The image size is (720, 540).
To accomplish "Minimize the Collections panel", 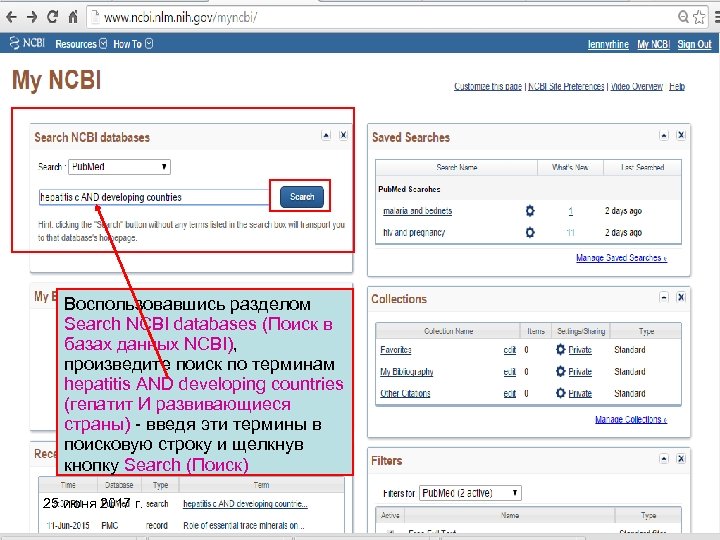I will tap(664, 297).
